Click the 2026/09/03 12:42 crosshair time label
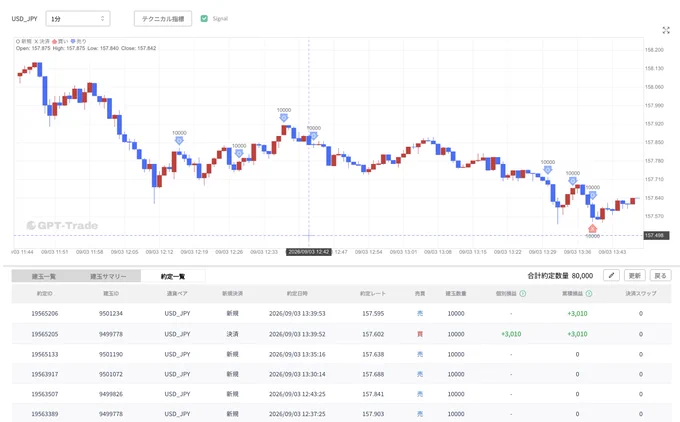Viewport: 680px width, 422px height. [309, 252]
